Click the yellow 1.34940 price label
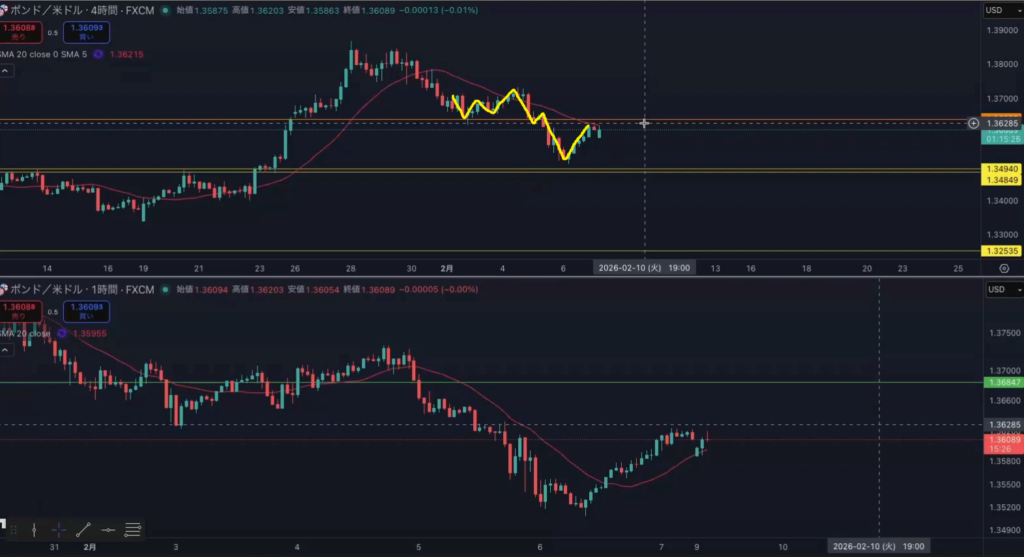This screenshot has height=557, width=1024. [1002, 169]
